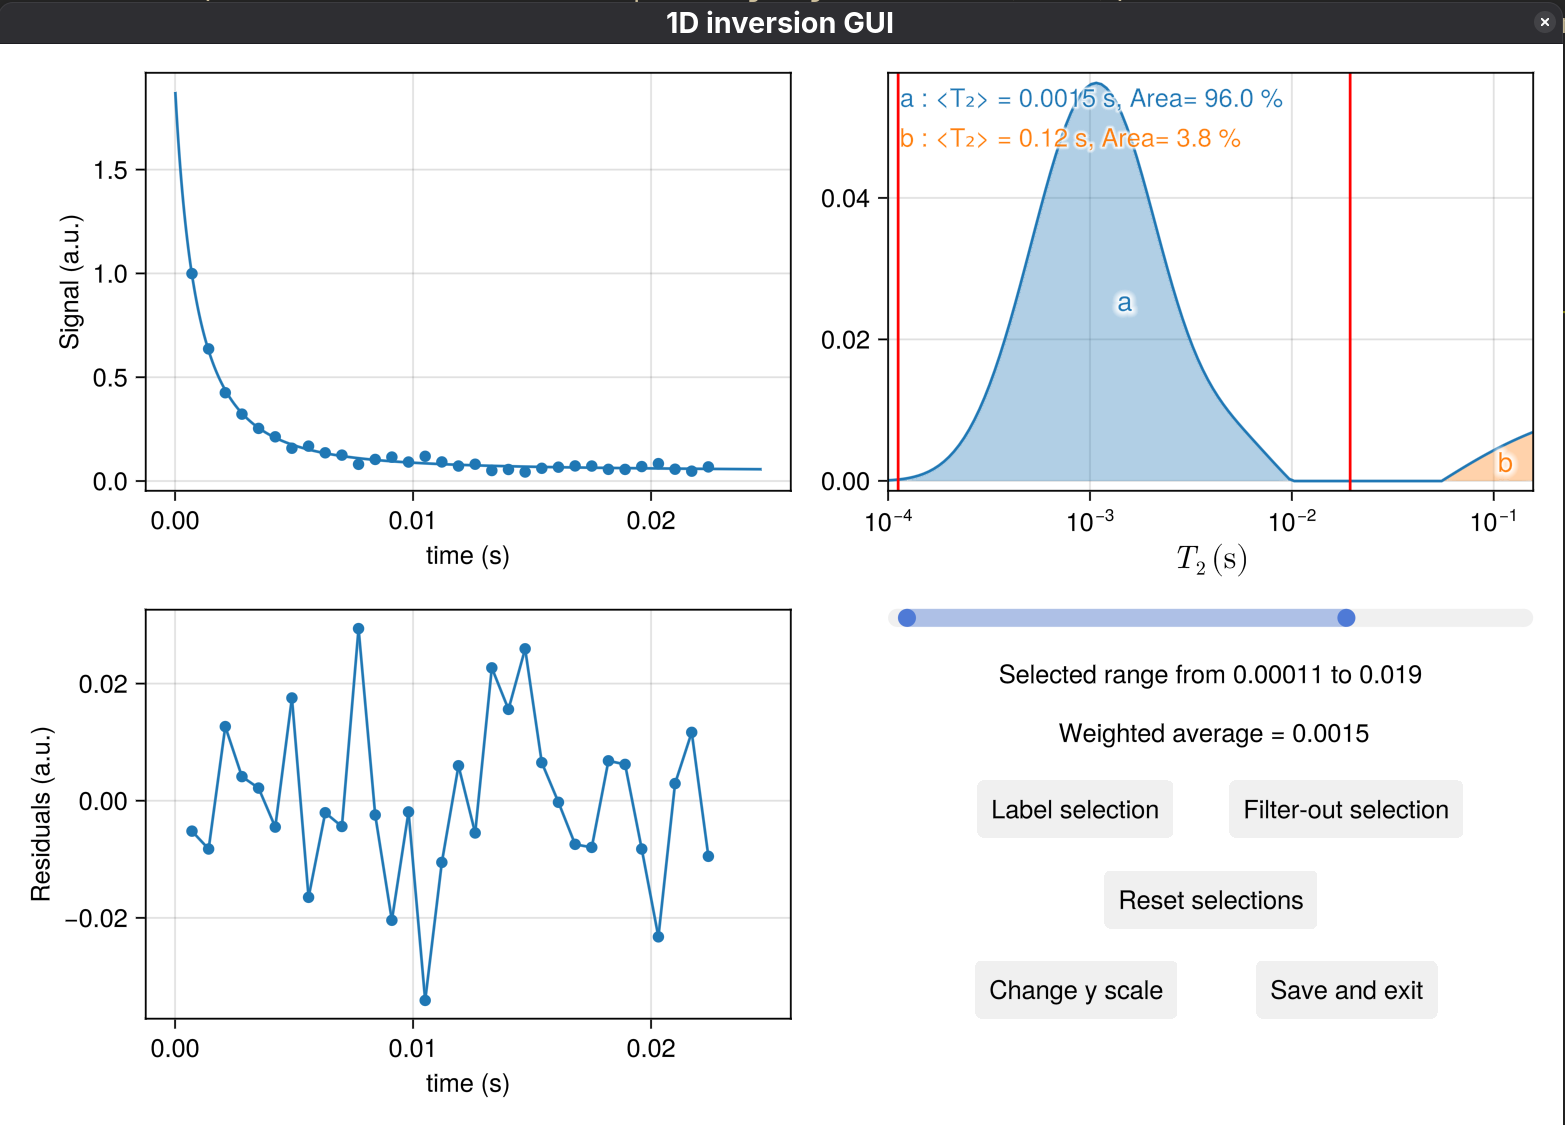The width and height of the screenshot is (1565, 1125).
Task: Click Save and exit
Action: pyautogui.click(x=1346, y=990)
